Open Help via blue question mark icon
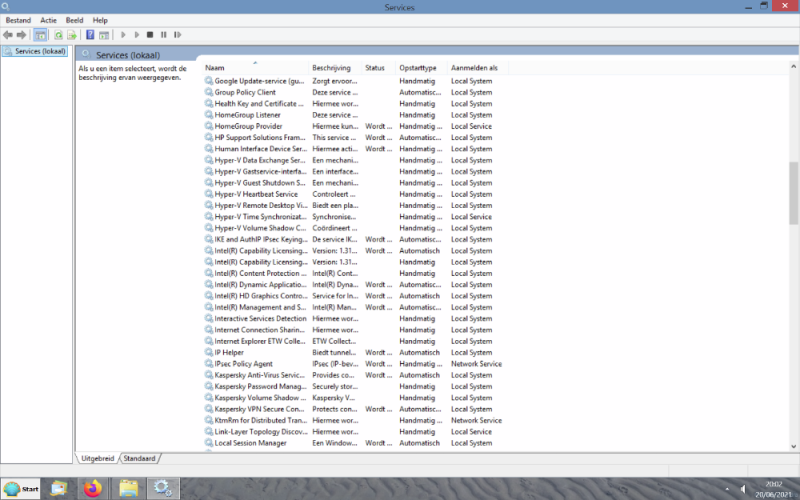This screenshot has height=500, width=800. (x=90, y=35)
